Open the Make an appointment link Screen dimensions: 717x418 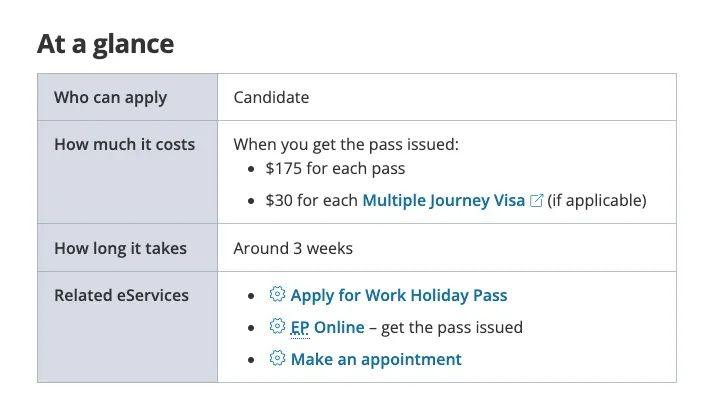375,360
